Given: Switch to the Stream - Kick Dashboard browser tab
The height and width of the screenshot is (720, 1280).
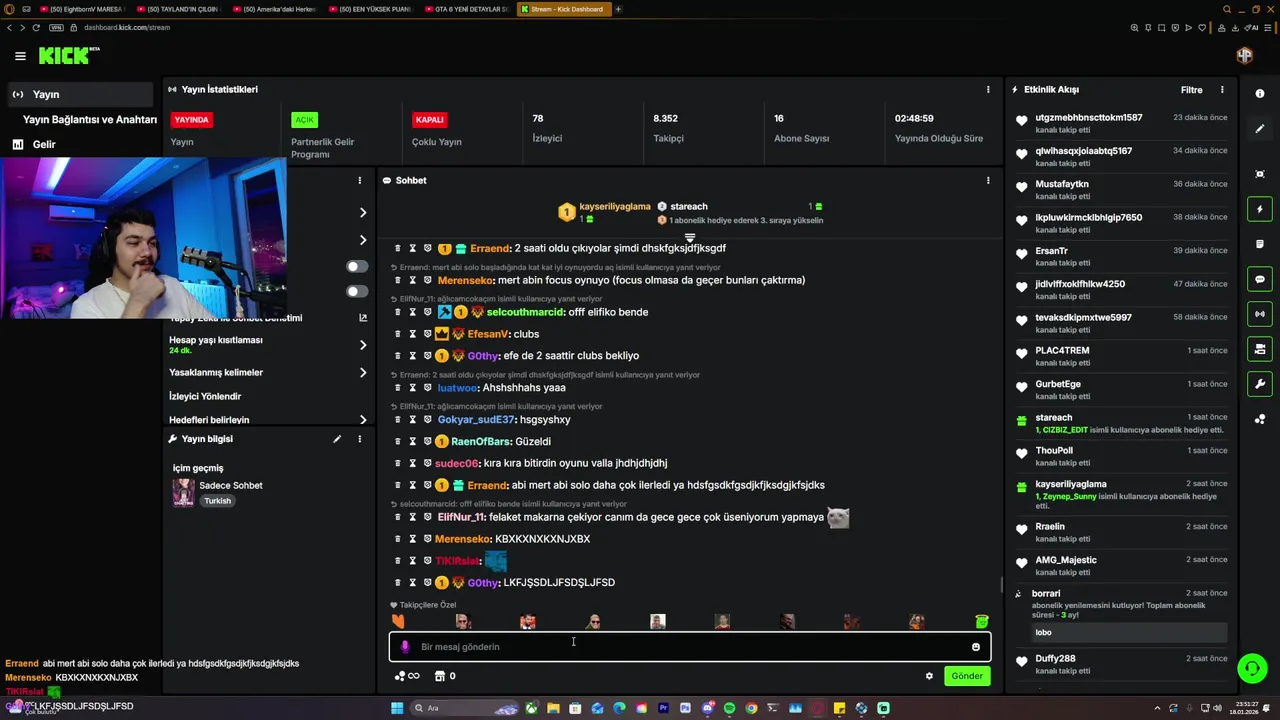Looking at the screenshot, I should click(563, 9).
